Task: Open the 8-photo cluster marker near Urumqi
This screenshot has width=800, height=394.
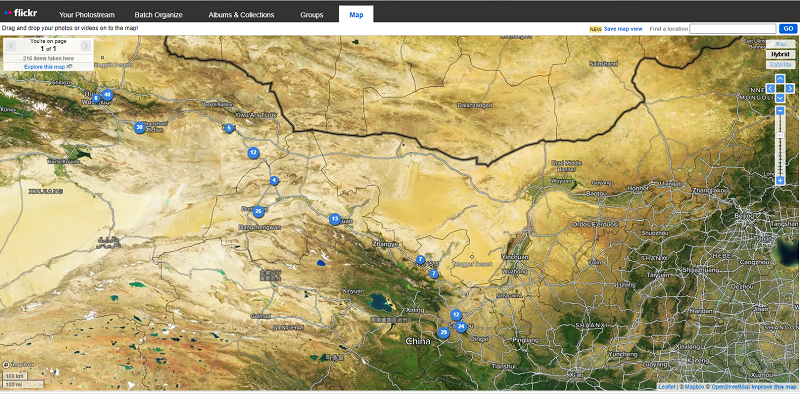Action: pos(96,98)
